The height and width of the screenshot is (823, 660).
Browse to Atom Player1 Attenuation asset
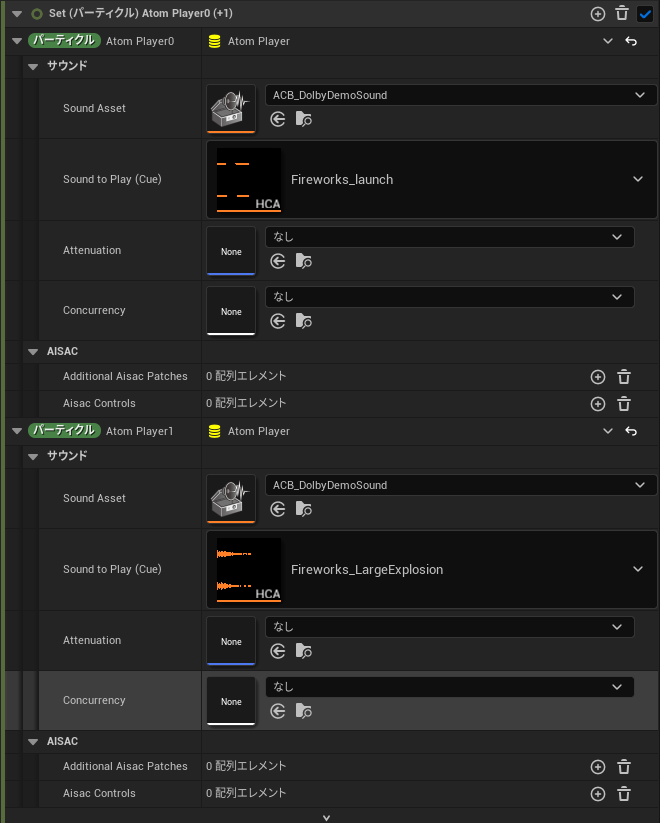tap(303, 651)
